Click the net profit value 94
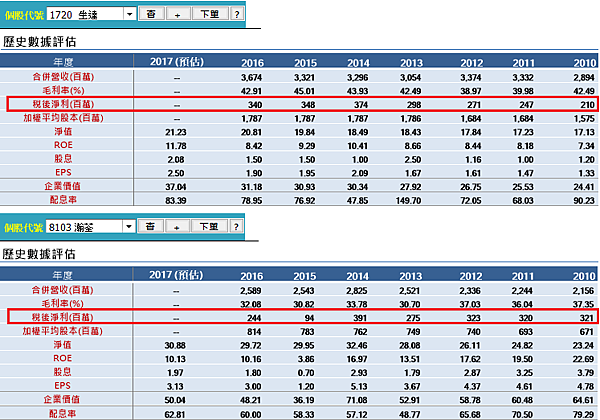 click(310, 318)
